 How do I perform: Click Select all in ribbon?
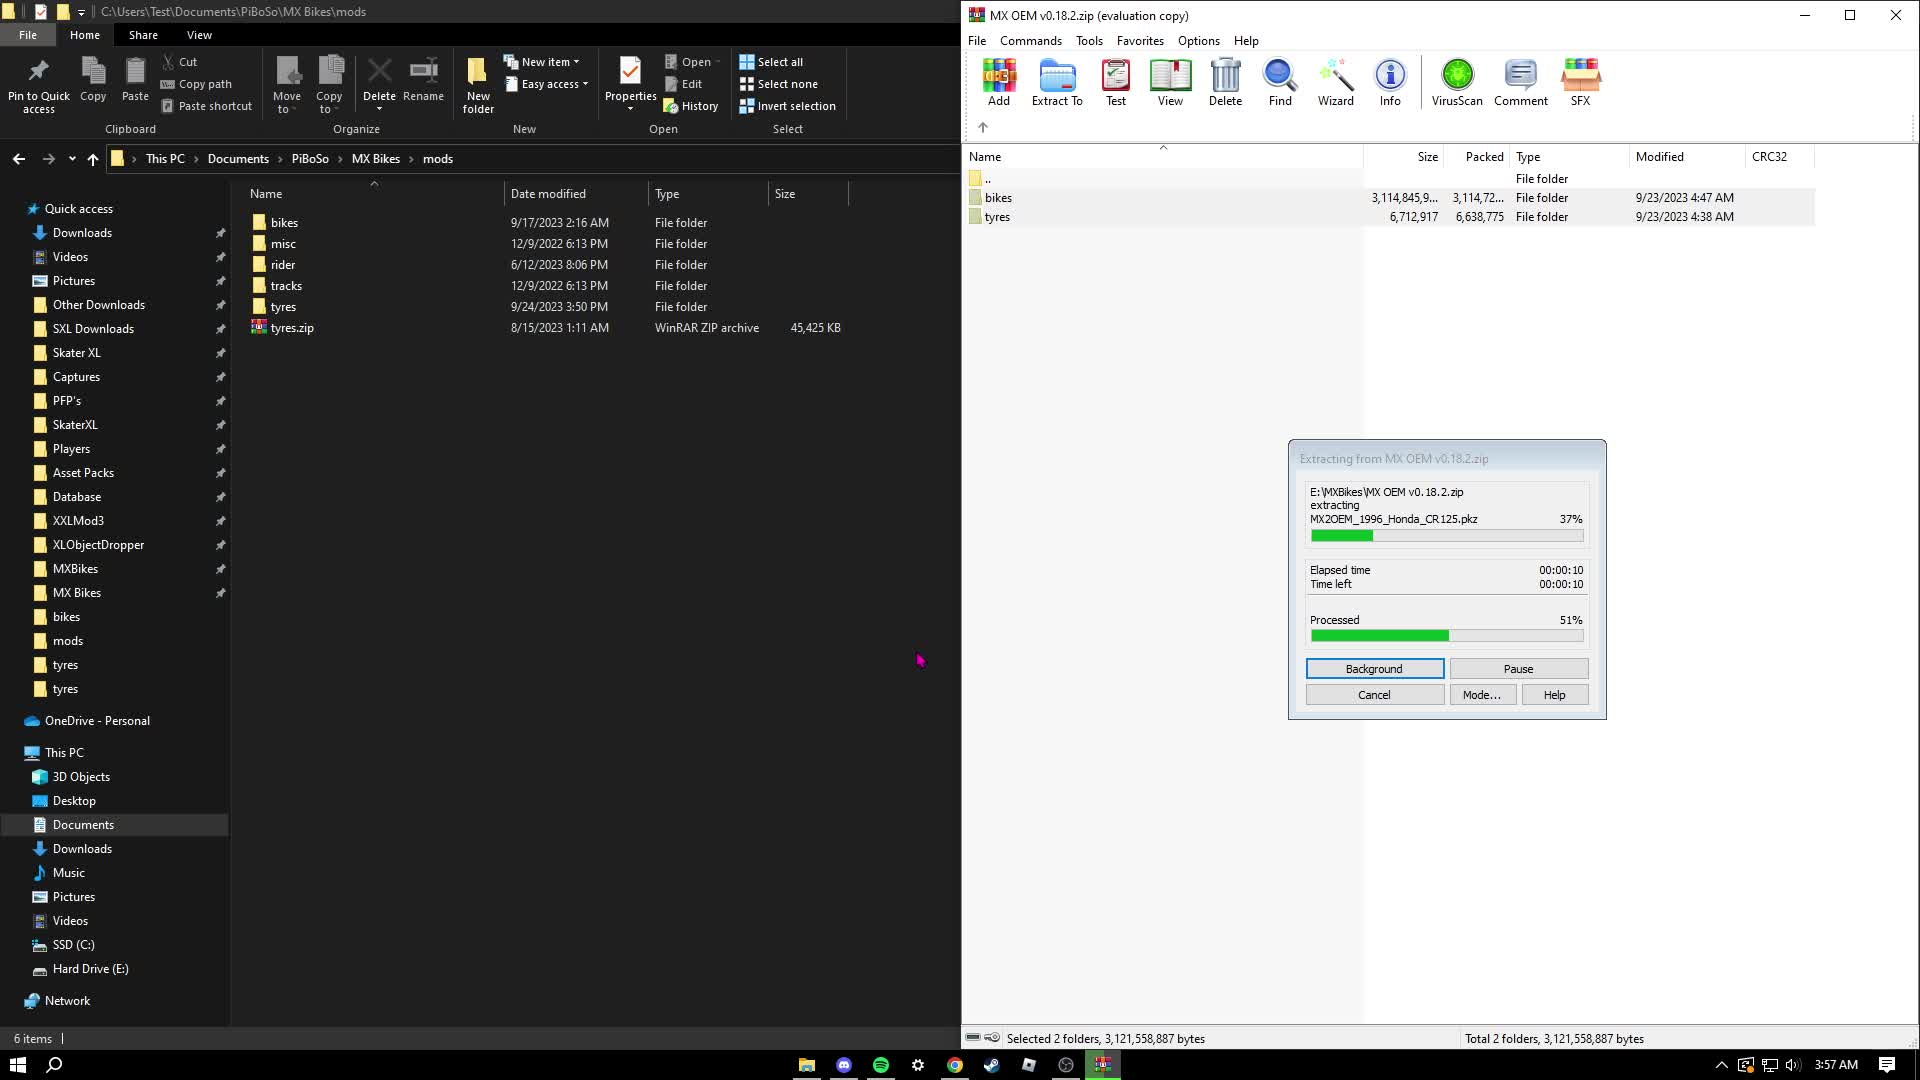coord(771,62)
